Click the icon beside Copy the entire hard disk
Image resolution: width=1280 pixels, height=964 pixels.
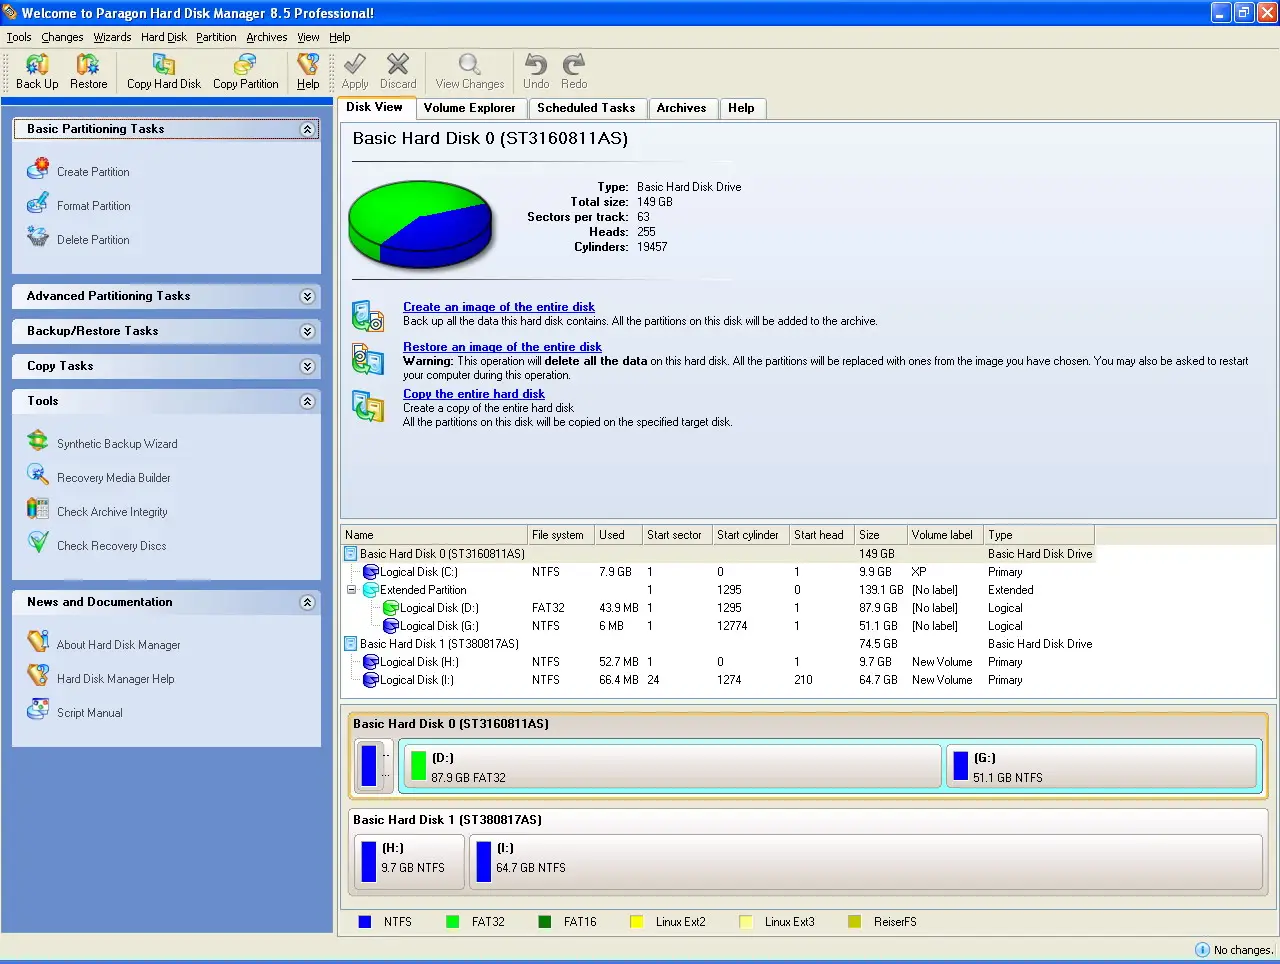click(368, 406)
